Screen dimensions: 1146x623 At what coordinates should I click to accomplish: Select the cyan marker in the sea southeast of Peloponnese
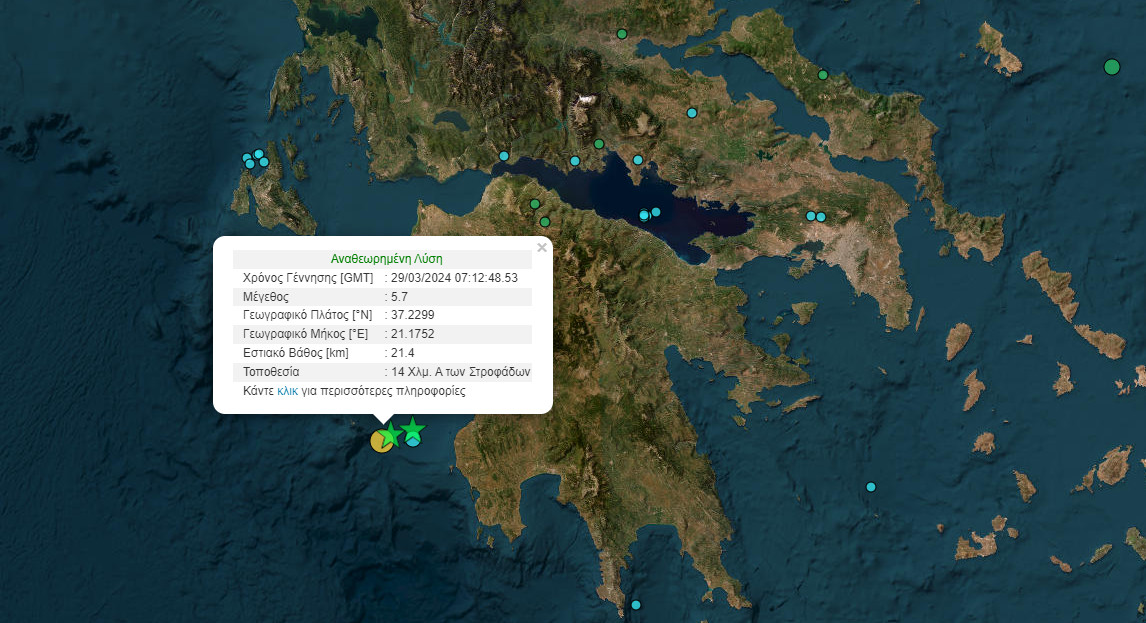tap(870, 487)
